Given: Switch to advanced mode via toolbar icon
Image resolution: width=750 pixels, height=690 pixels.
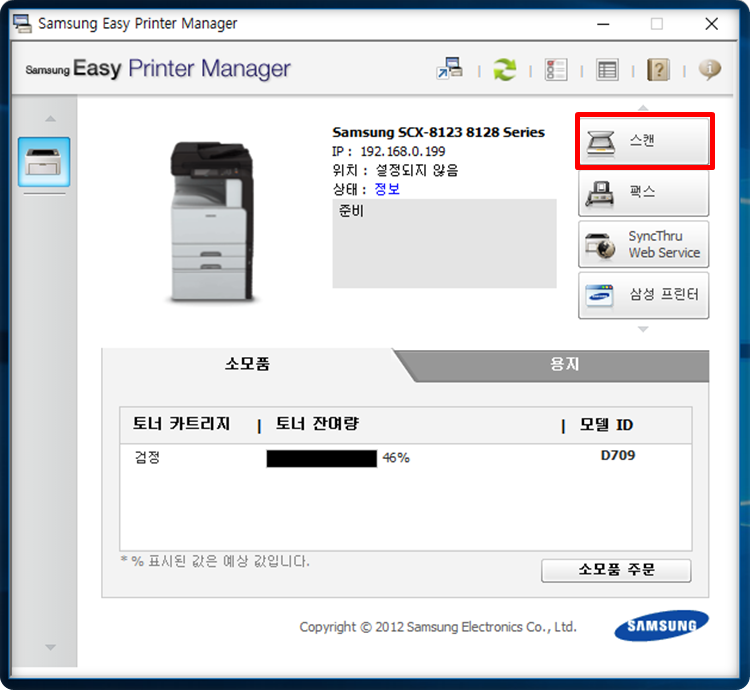Looking at the screenshot, I should click(x=450, y=69).
